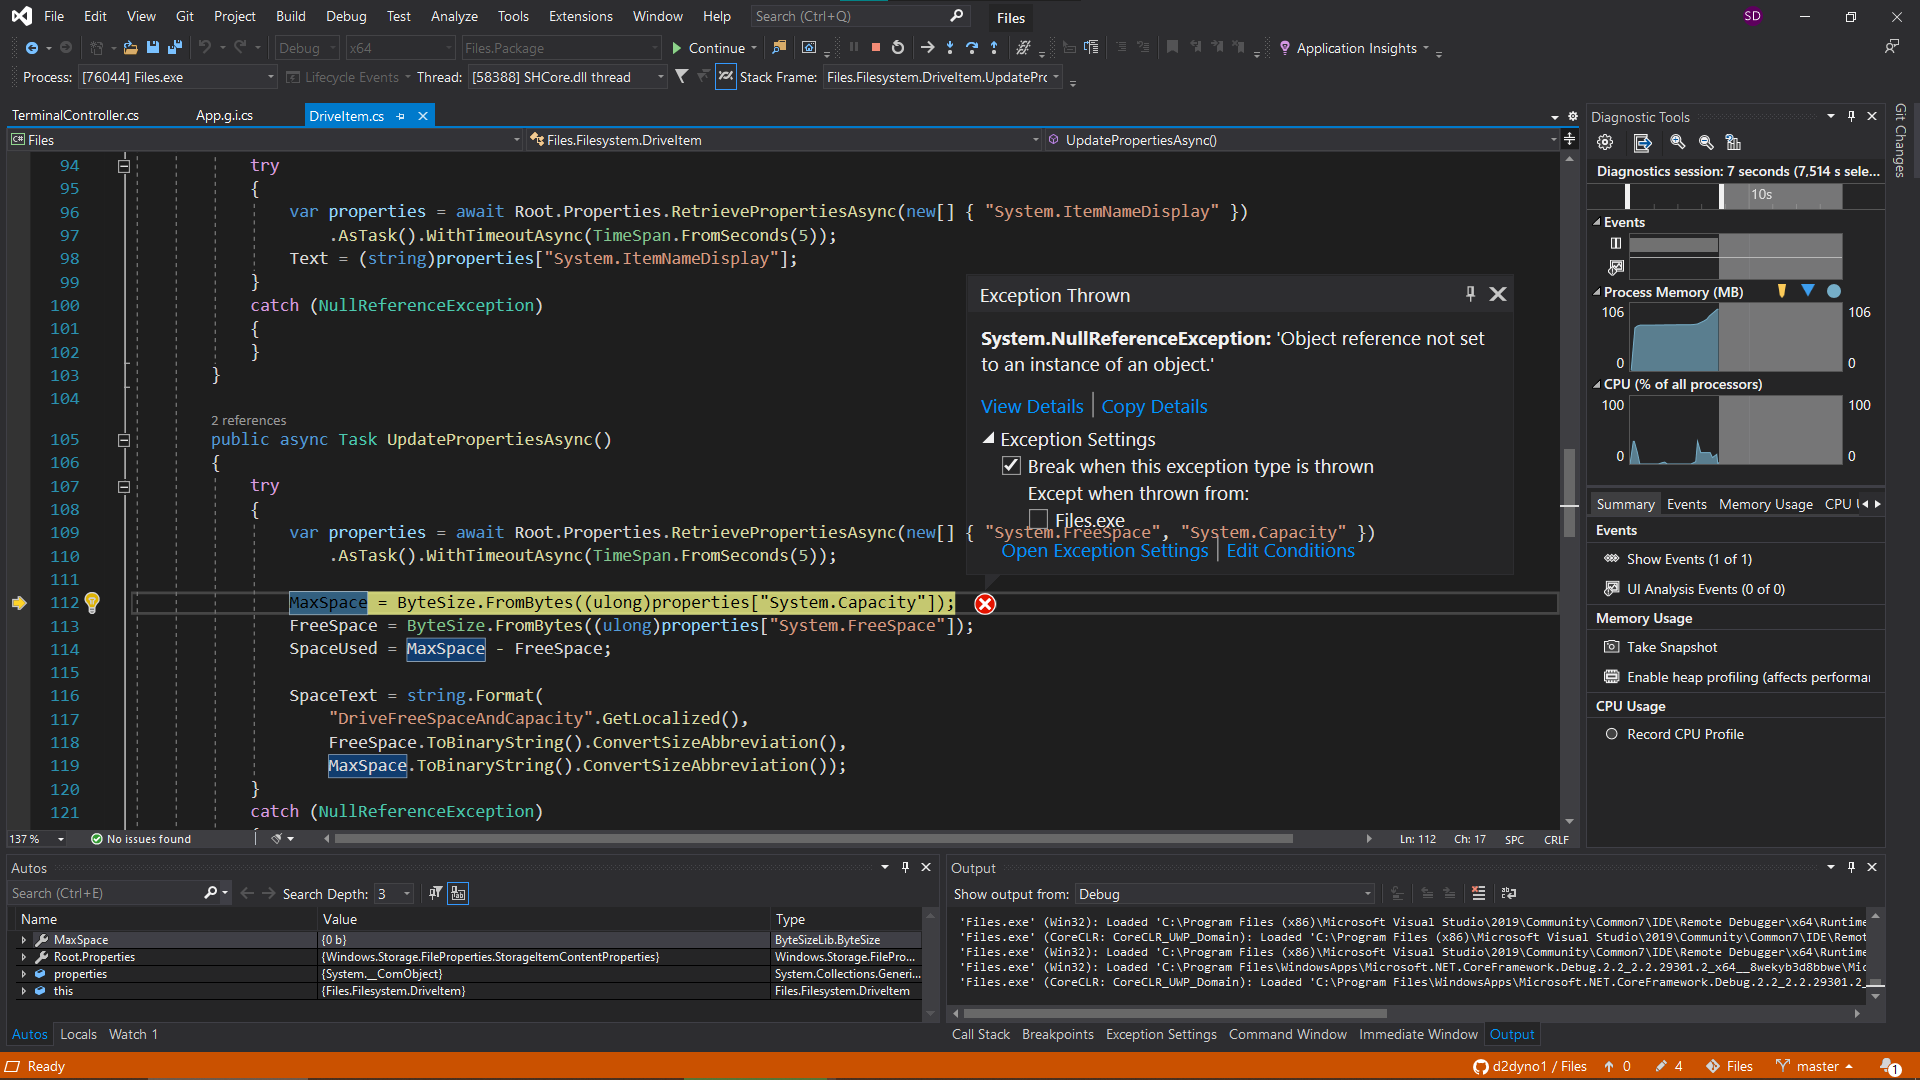Restart the debug session with the restart icon
Image resolution: width=1920 pixels, height=1080 pixels.
(897, 48)
